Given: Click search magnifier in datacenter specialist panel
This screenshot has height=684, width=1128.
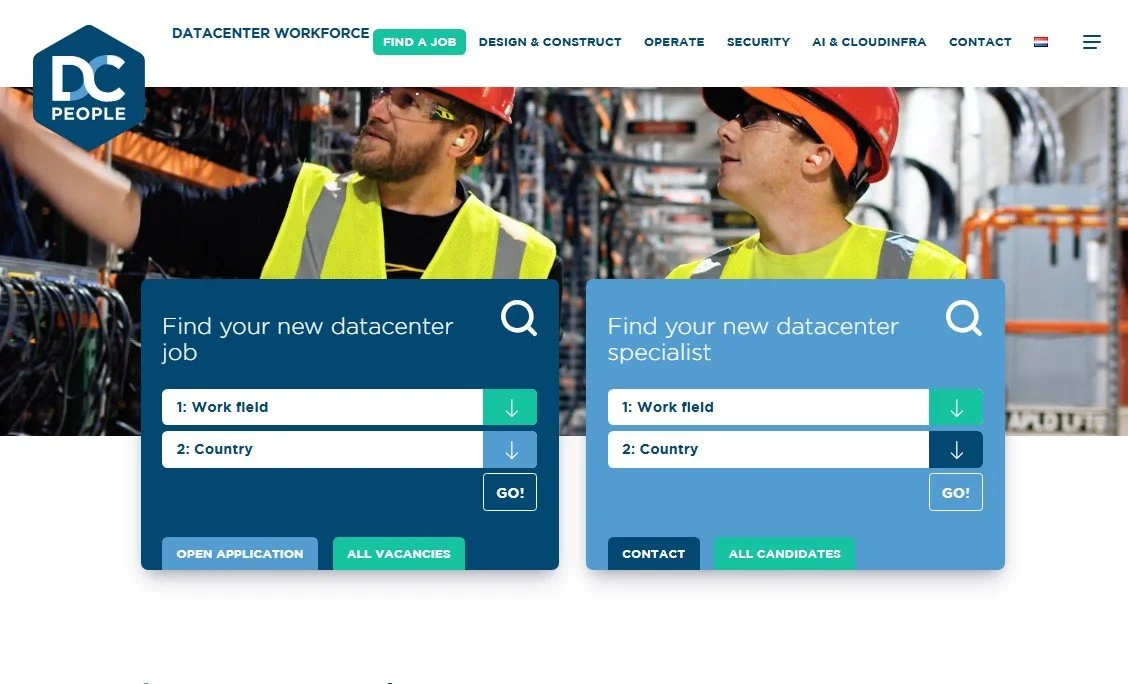Looking at the screenshot, I should coord(964,318).
